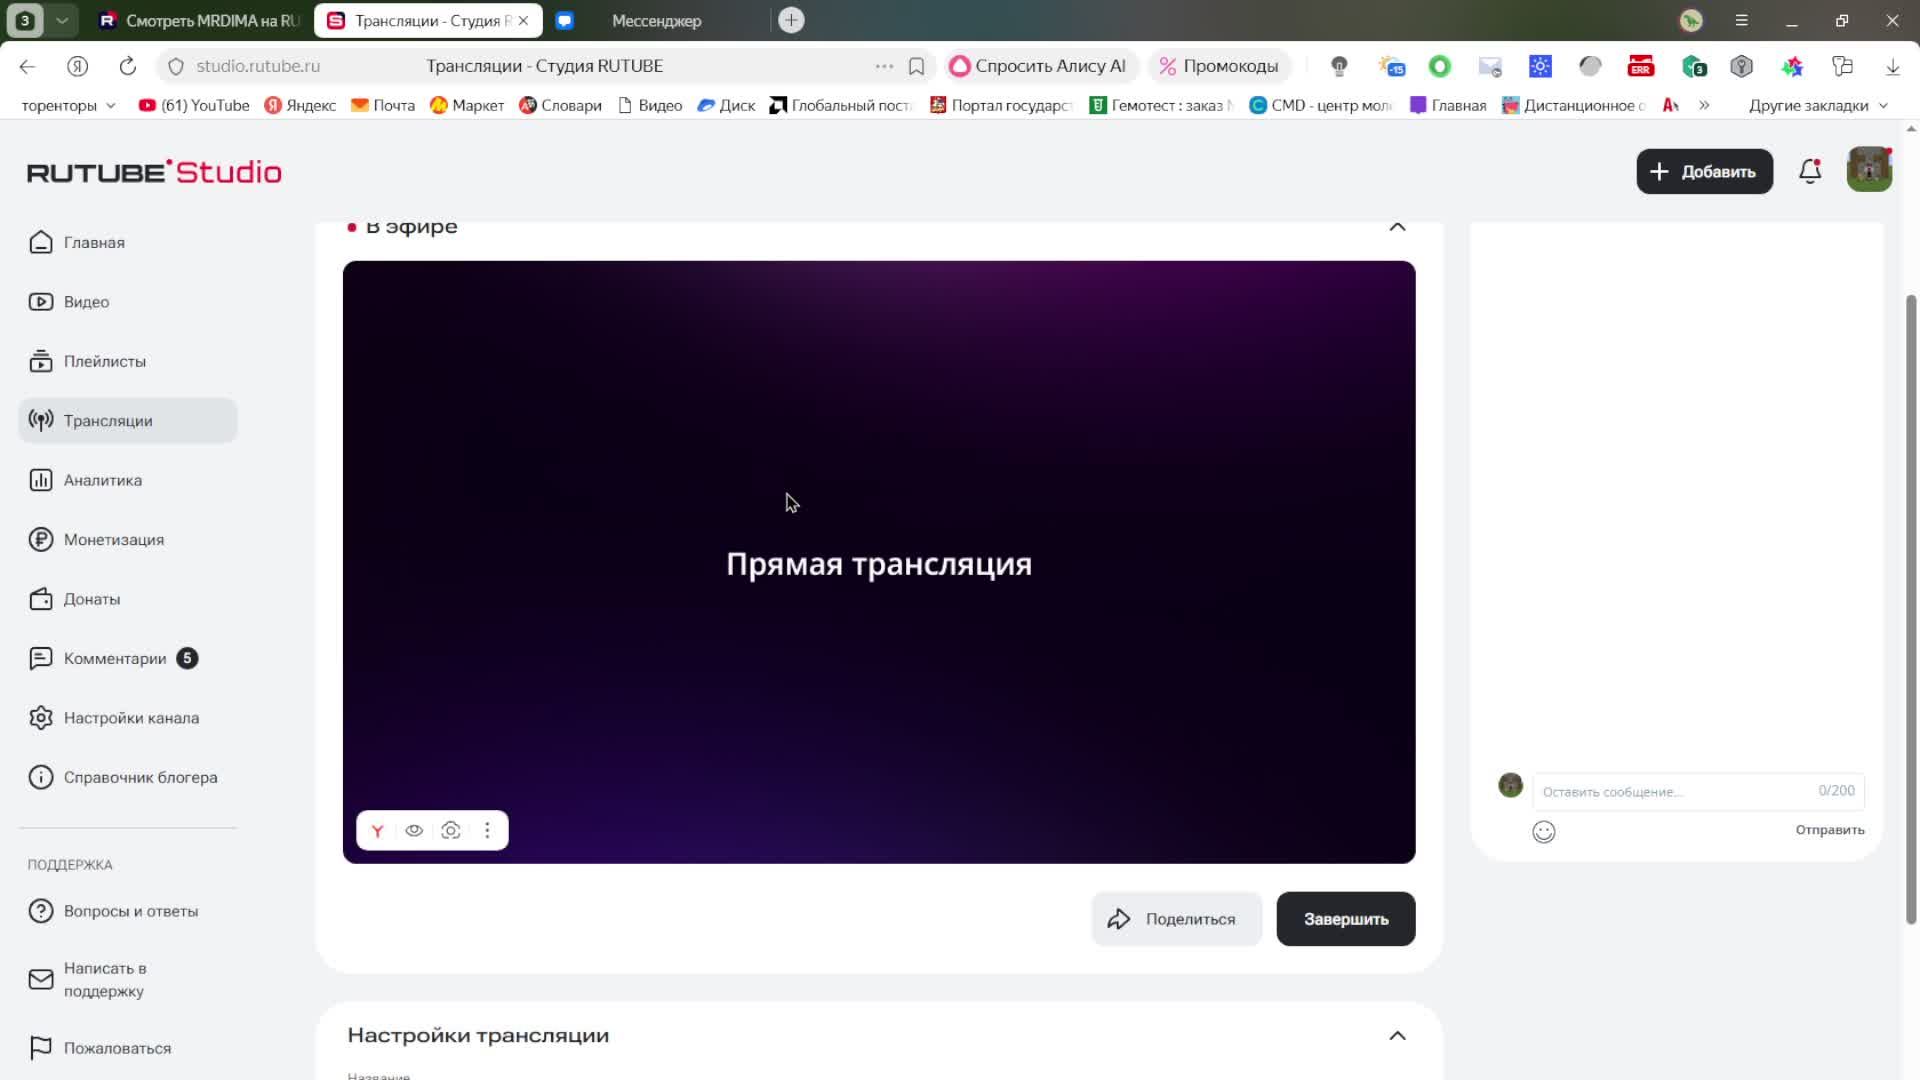Click the screenshot camera icon on player
Screen dimensions: 1920x1080
click(451, 830)
